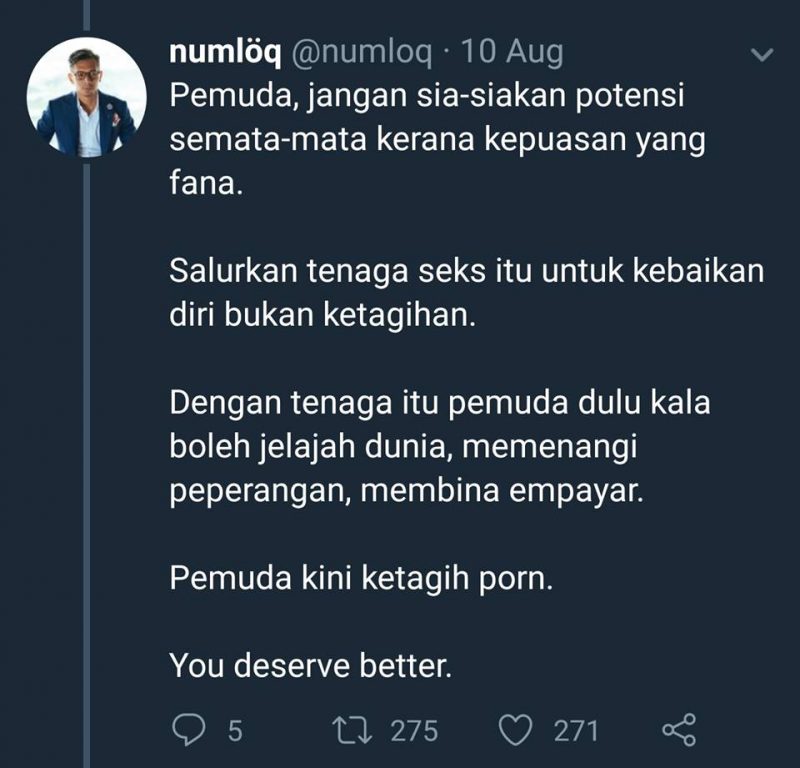Open the share icon options
Screen dimensions: 800x768
[x=679, y=730]
